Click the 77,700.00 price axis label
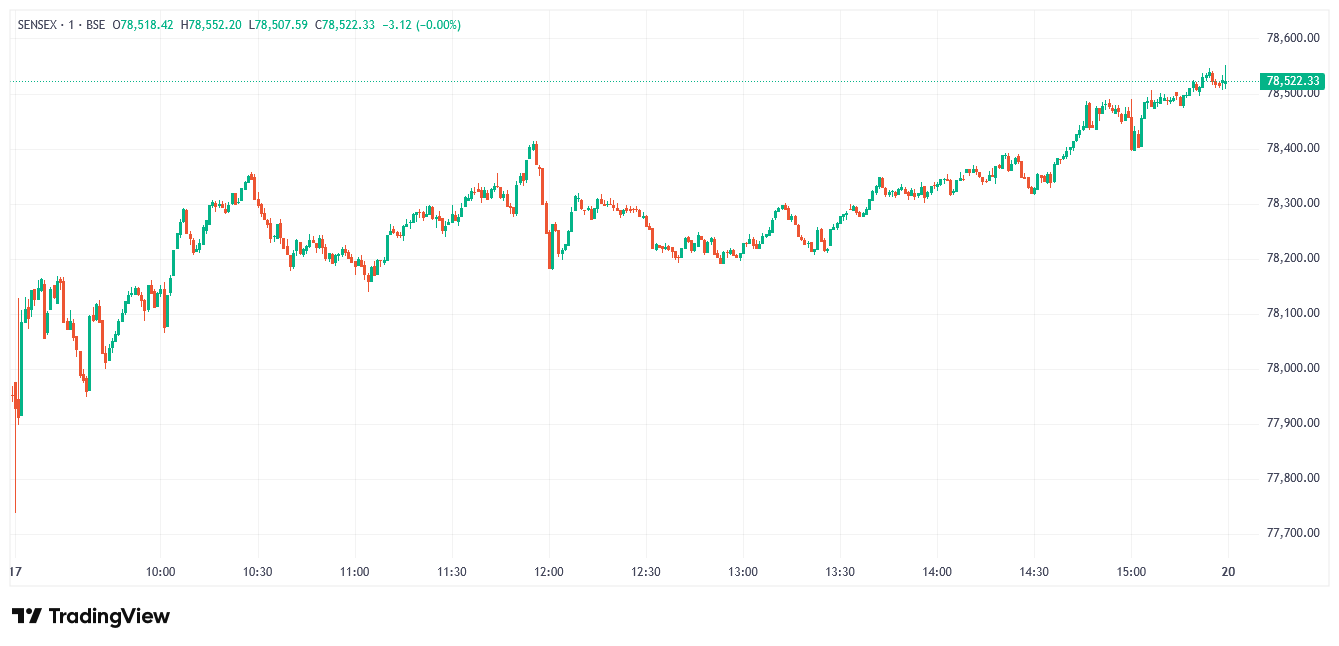The height and width of the screenshot is (646, 1339). [1293, 533]
